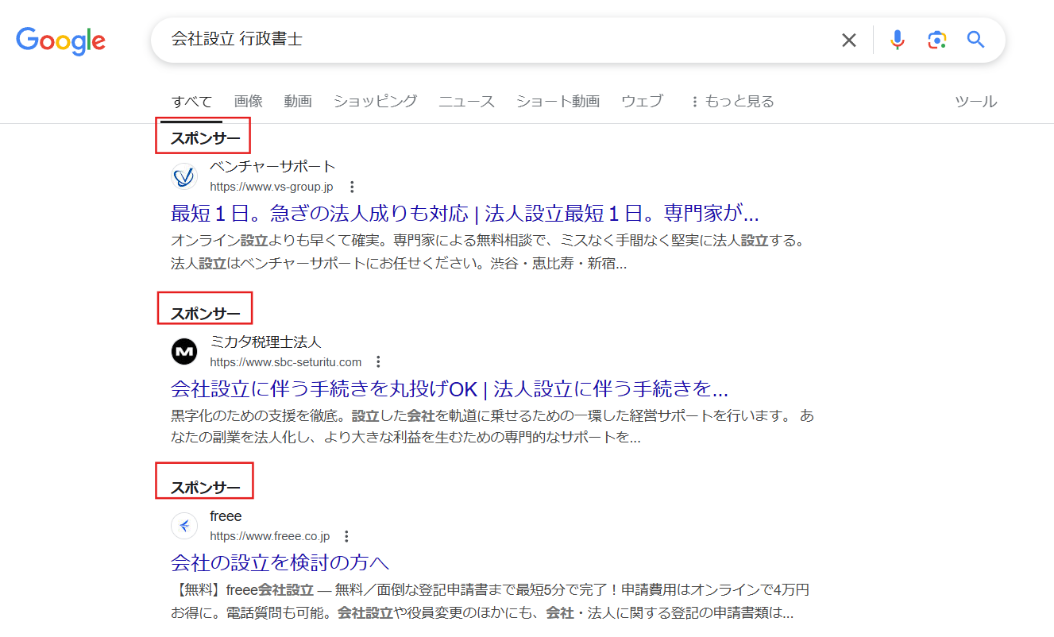
Task: Switch to the 動画 tab
Action: tap(297, 101)
